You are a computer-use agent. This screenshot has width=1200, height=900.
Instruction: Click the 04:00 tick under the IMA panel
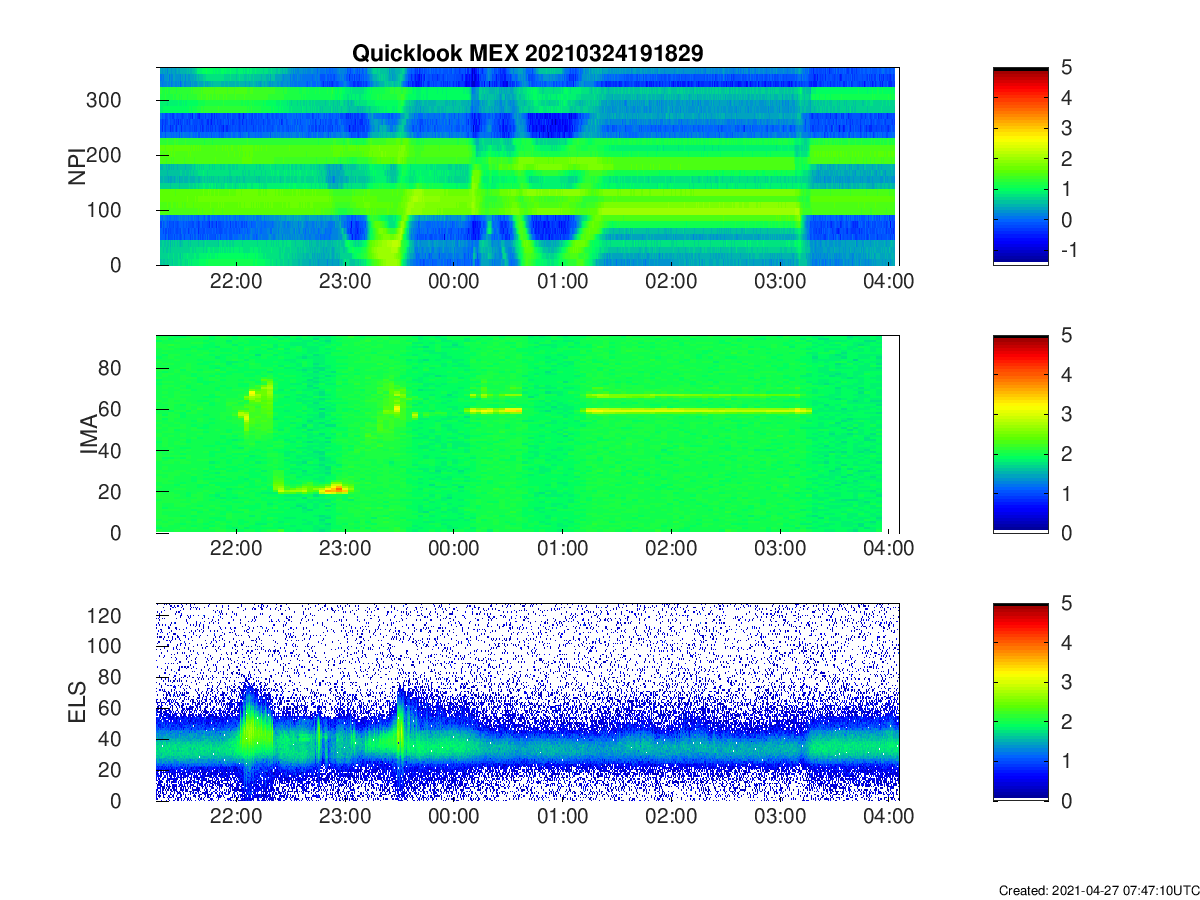pyautogui.click(x=889, y=550)
